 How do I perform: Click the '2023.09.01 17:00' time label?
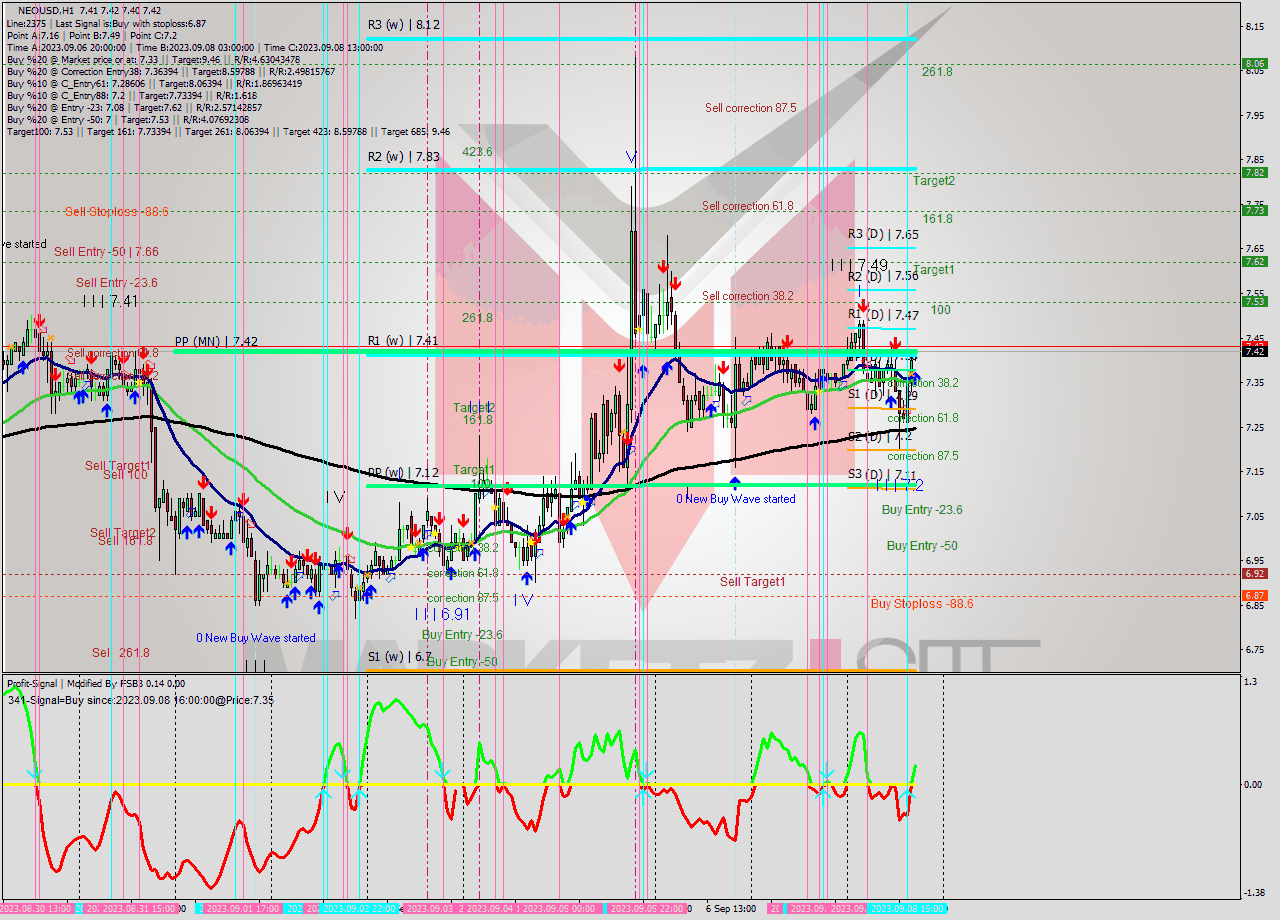[x=241, y=909]
